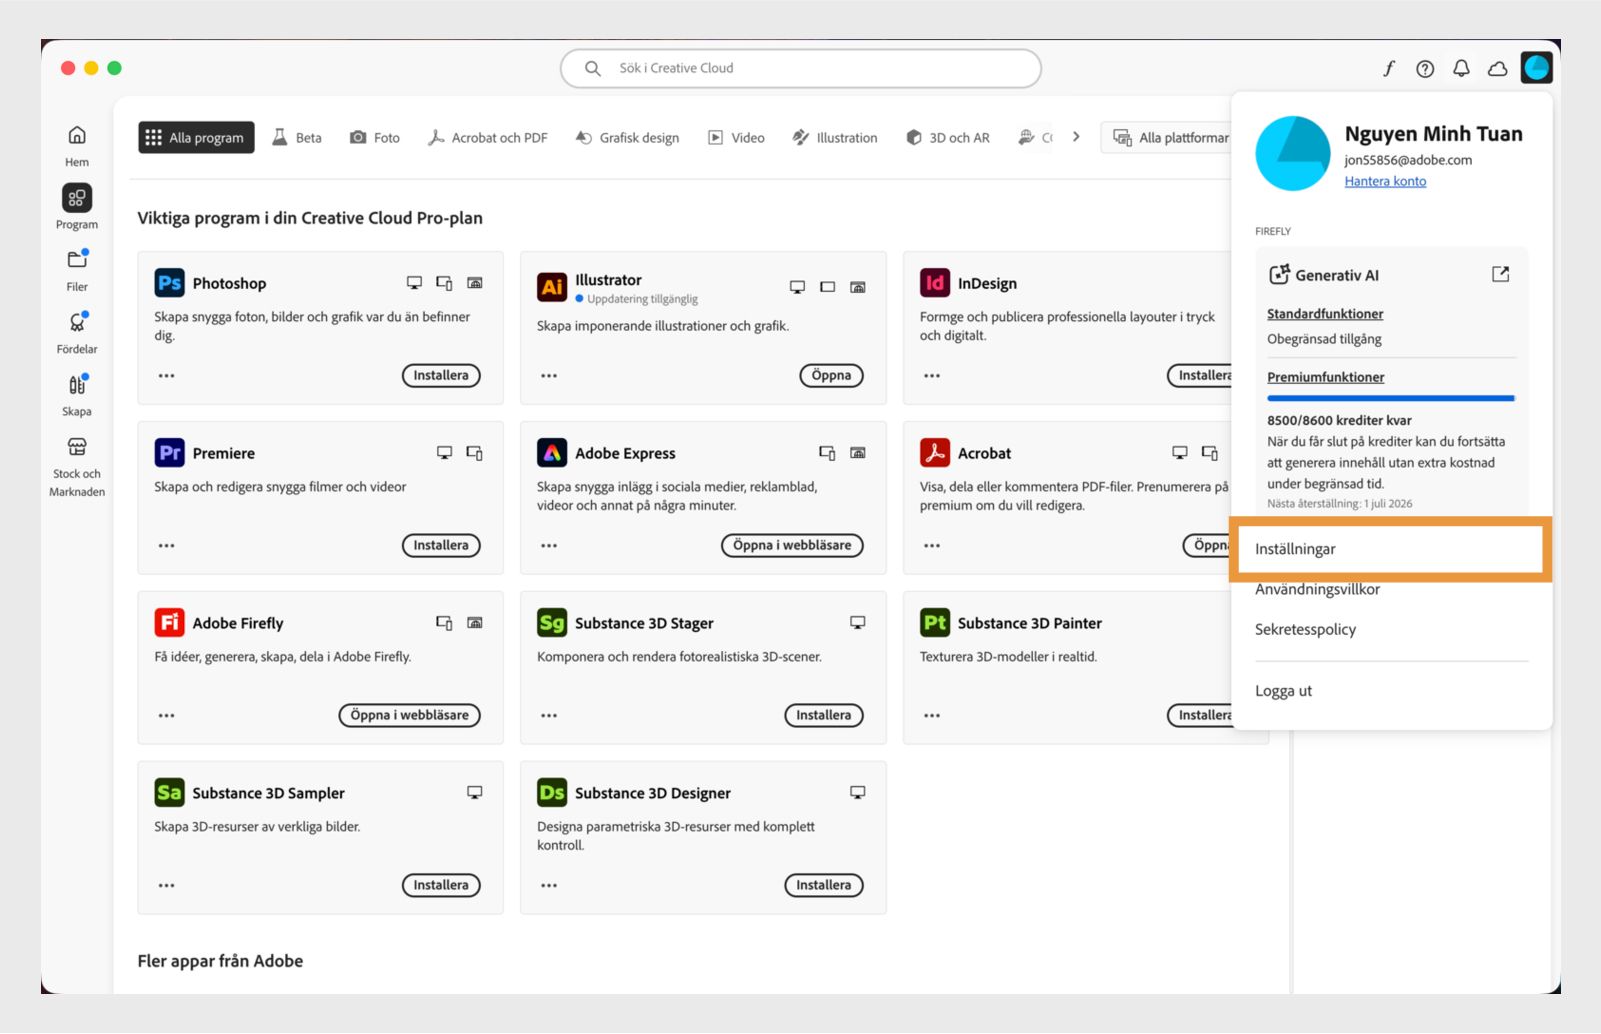
Task: Click the Photoshop app icon
Action: 169,283
